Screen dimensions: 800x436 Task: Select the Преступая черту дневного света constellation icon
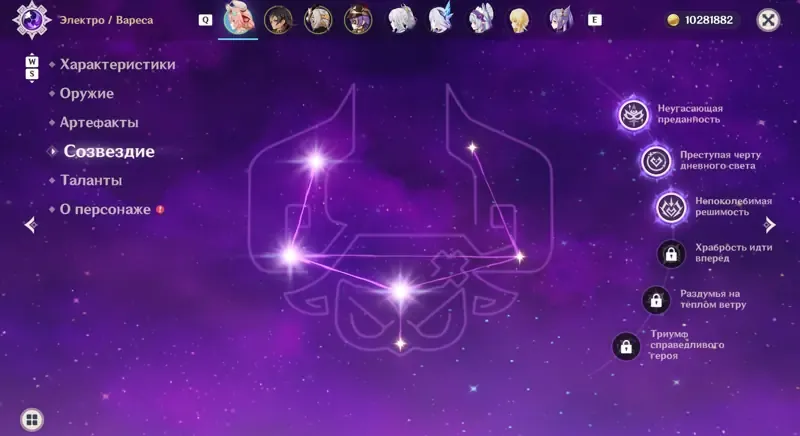point(656,161)
